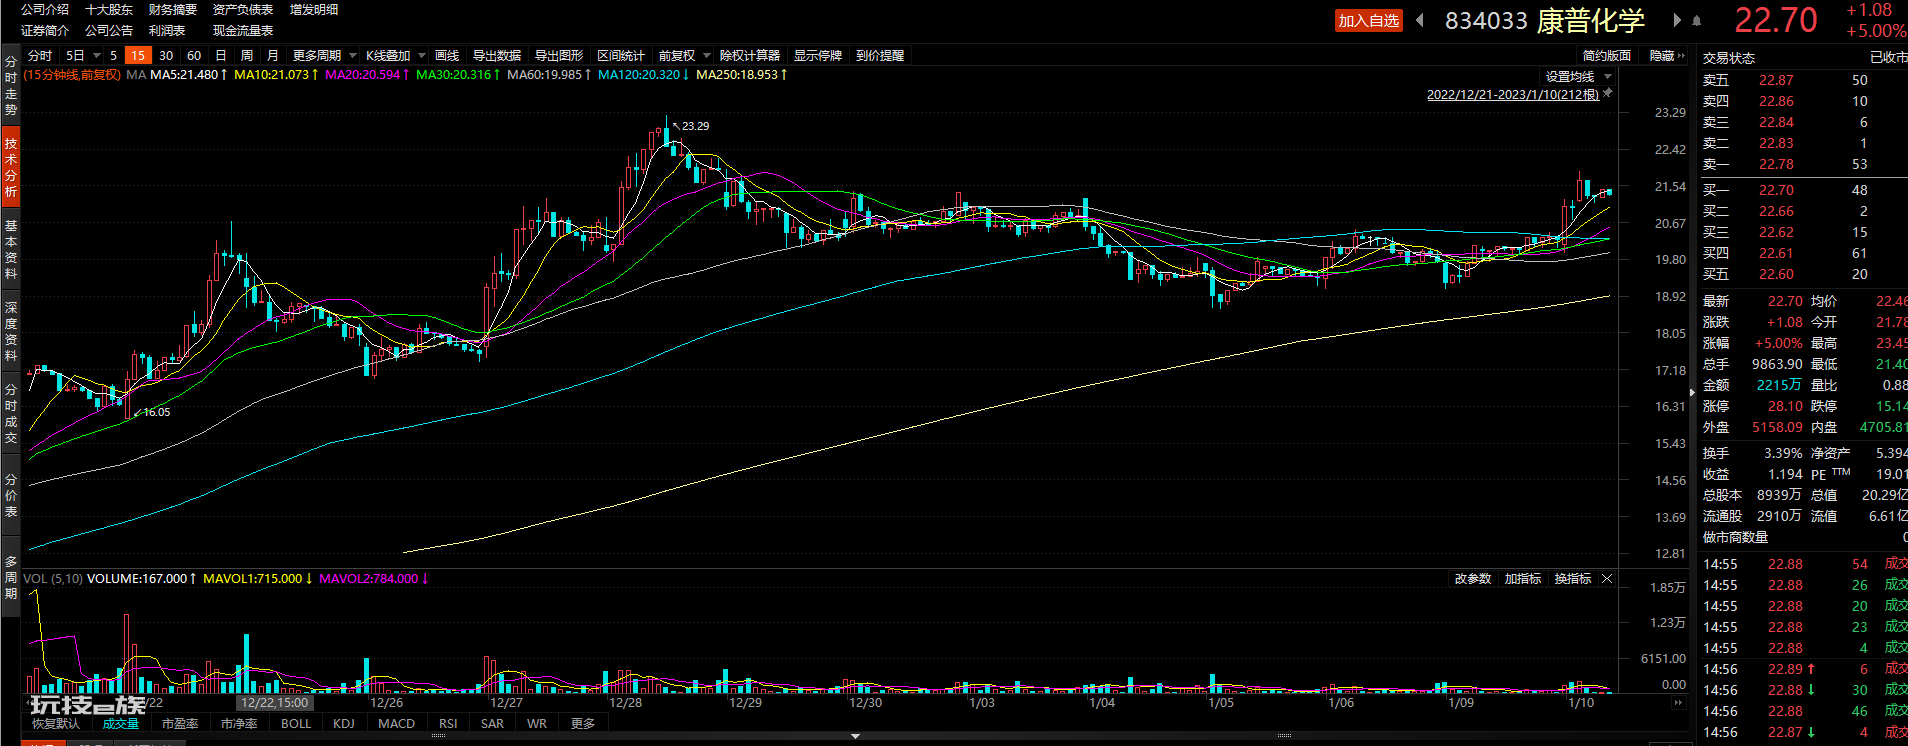The image size is (1908, 746).
Task: Go to previous stock with left arrow
Action: click(x=1420, y=20)
